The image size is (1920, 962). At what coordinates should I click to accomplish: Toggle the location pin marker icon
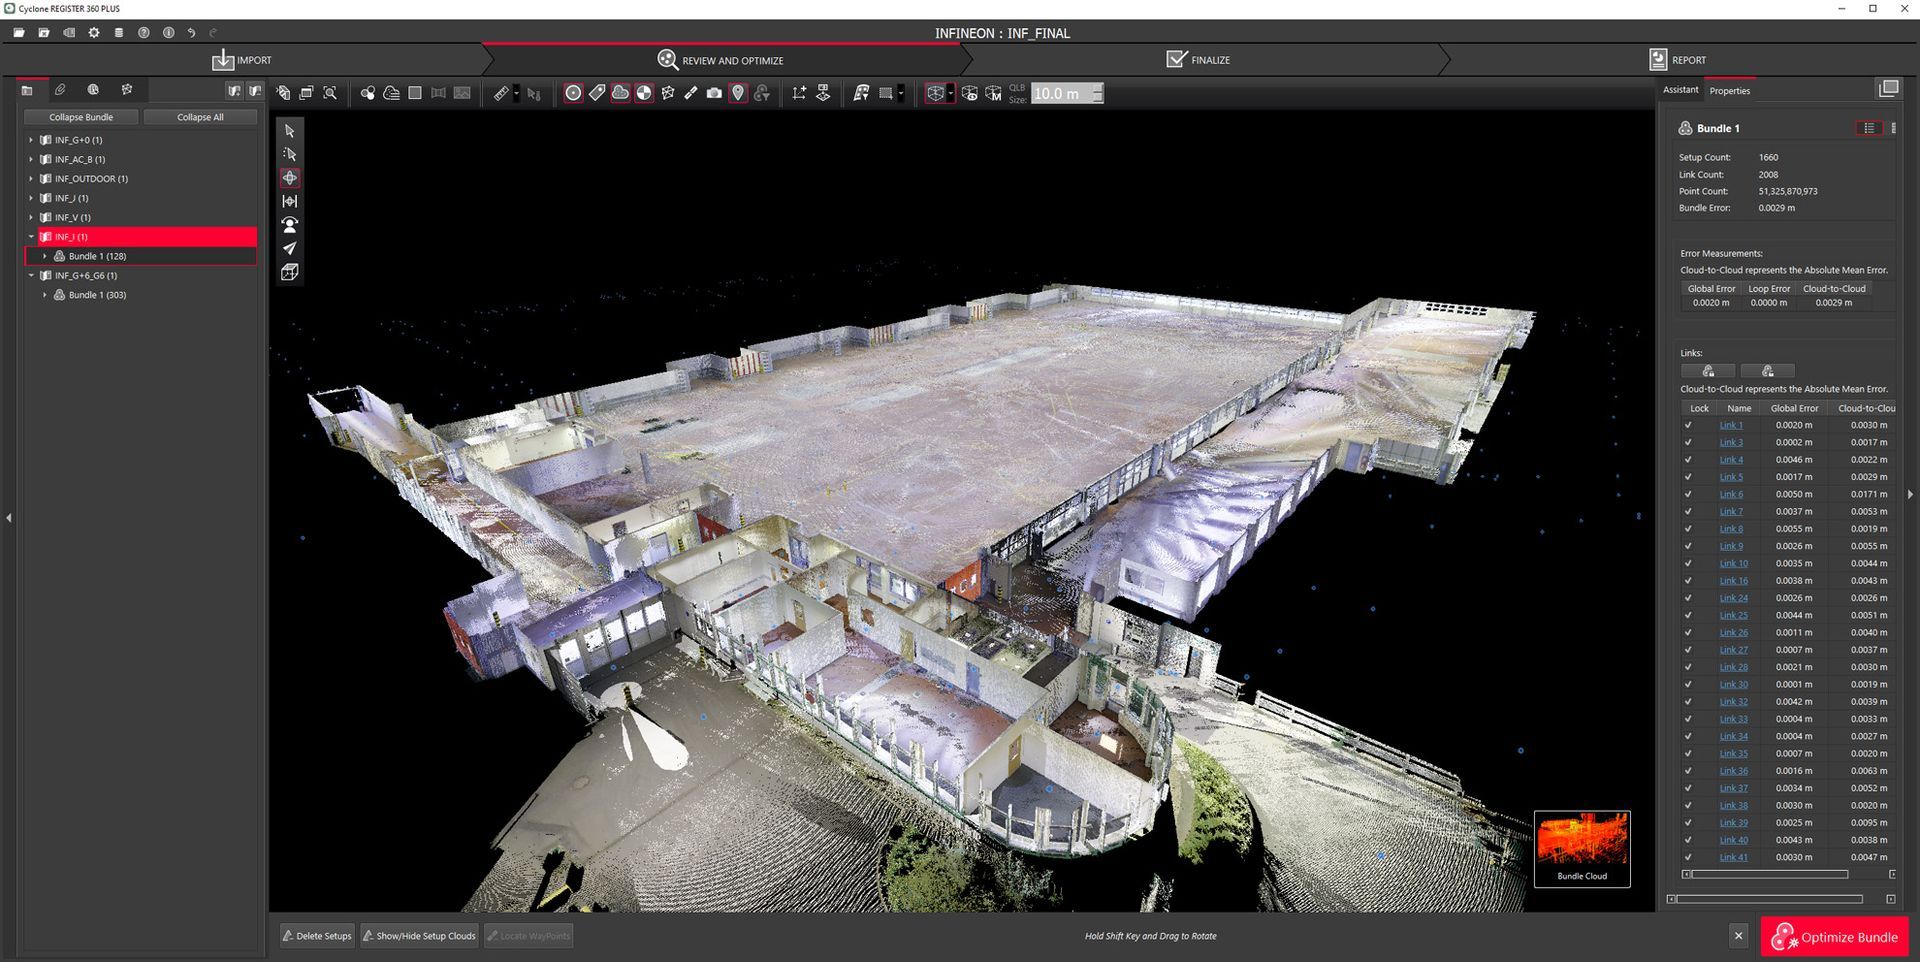pyautogui.click(x=738, y=93)
